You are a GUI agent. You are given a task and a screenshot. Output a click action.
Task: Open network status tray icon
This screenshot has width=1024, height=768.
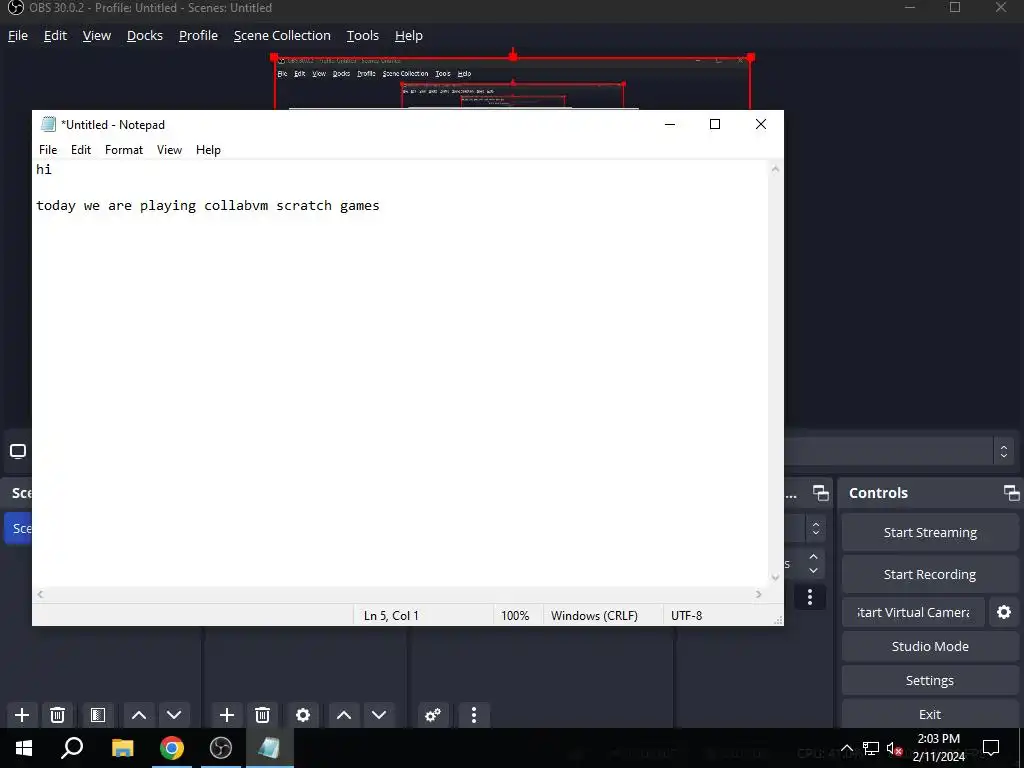871,748
